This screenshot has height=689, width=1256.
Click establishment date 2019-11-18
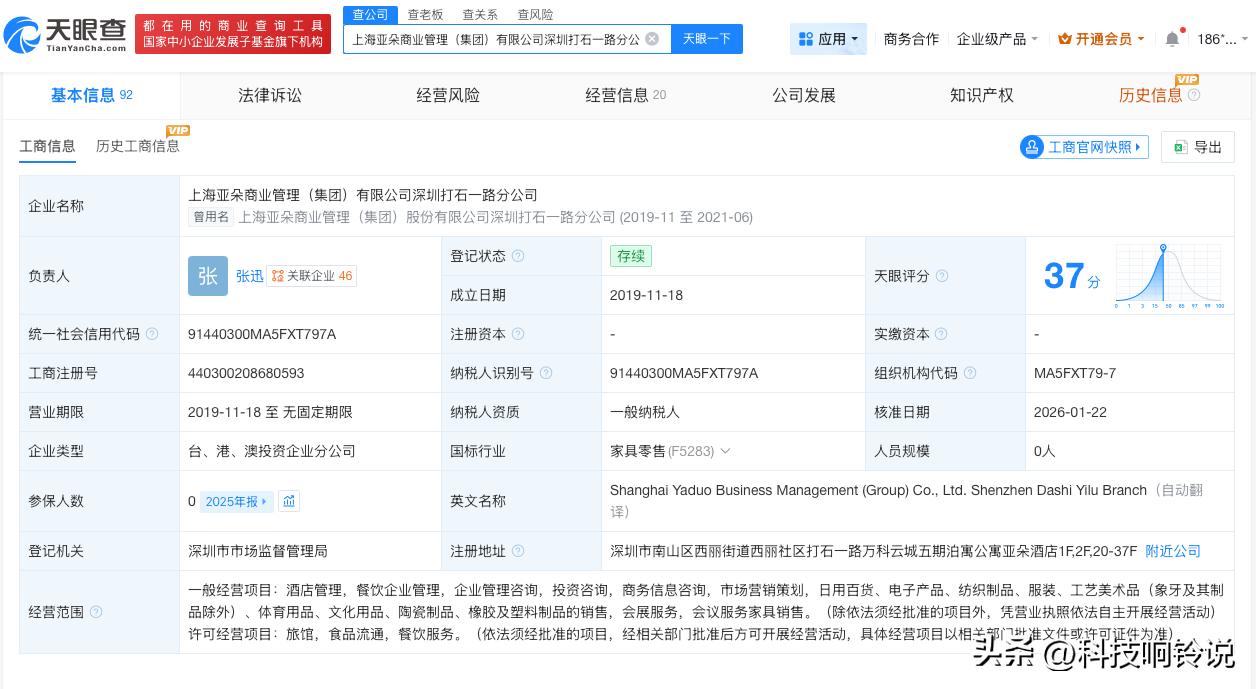click(647, 295)
